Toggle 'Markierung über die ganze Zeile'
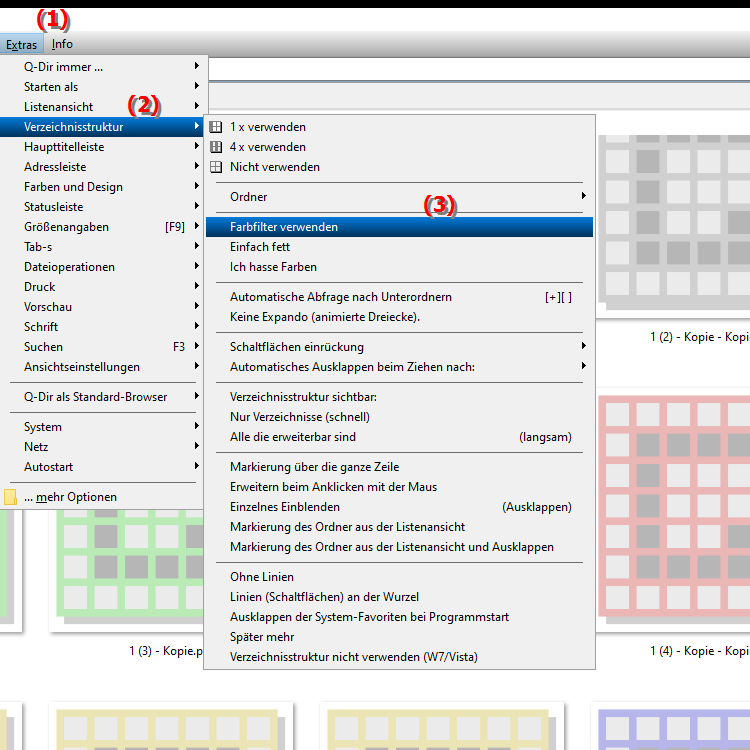 click(x=399, y=467)
